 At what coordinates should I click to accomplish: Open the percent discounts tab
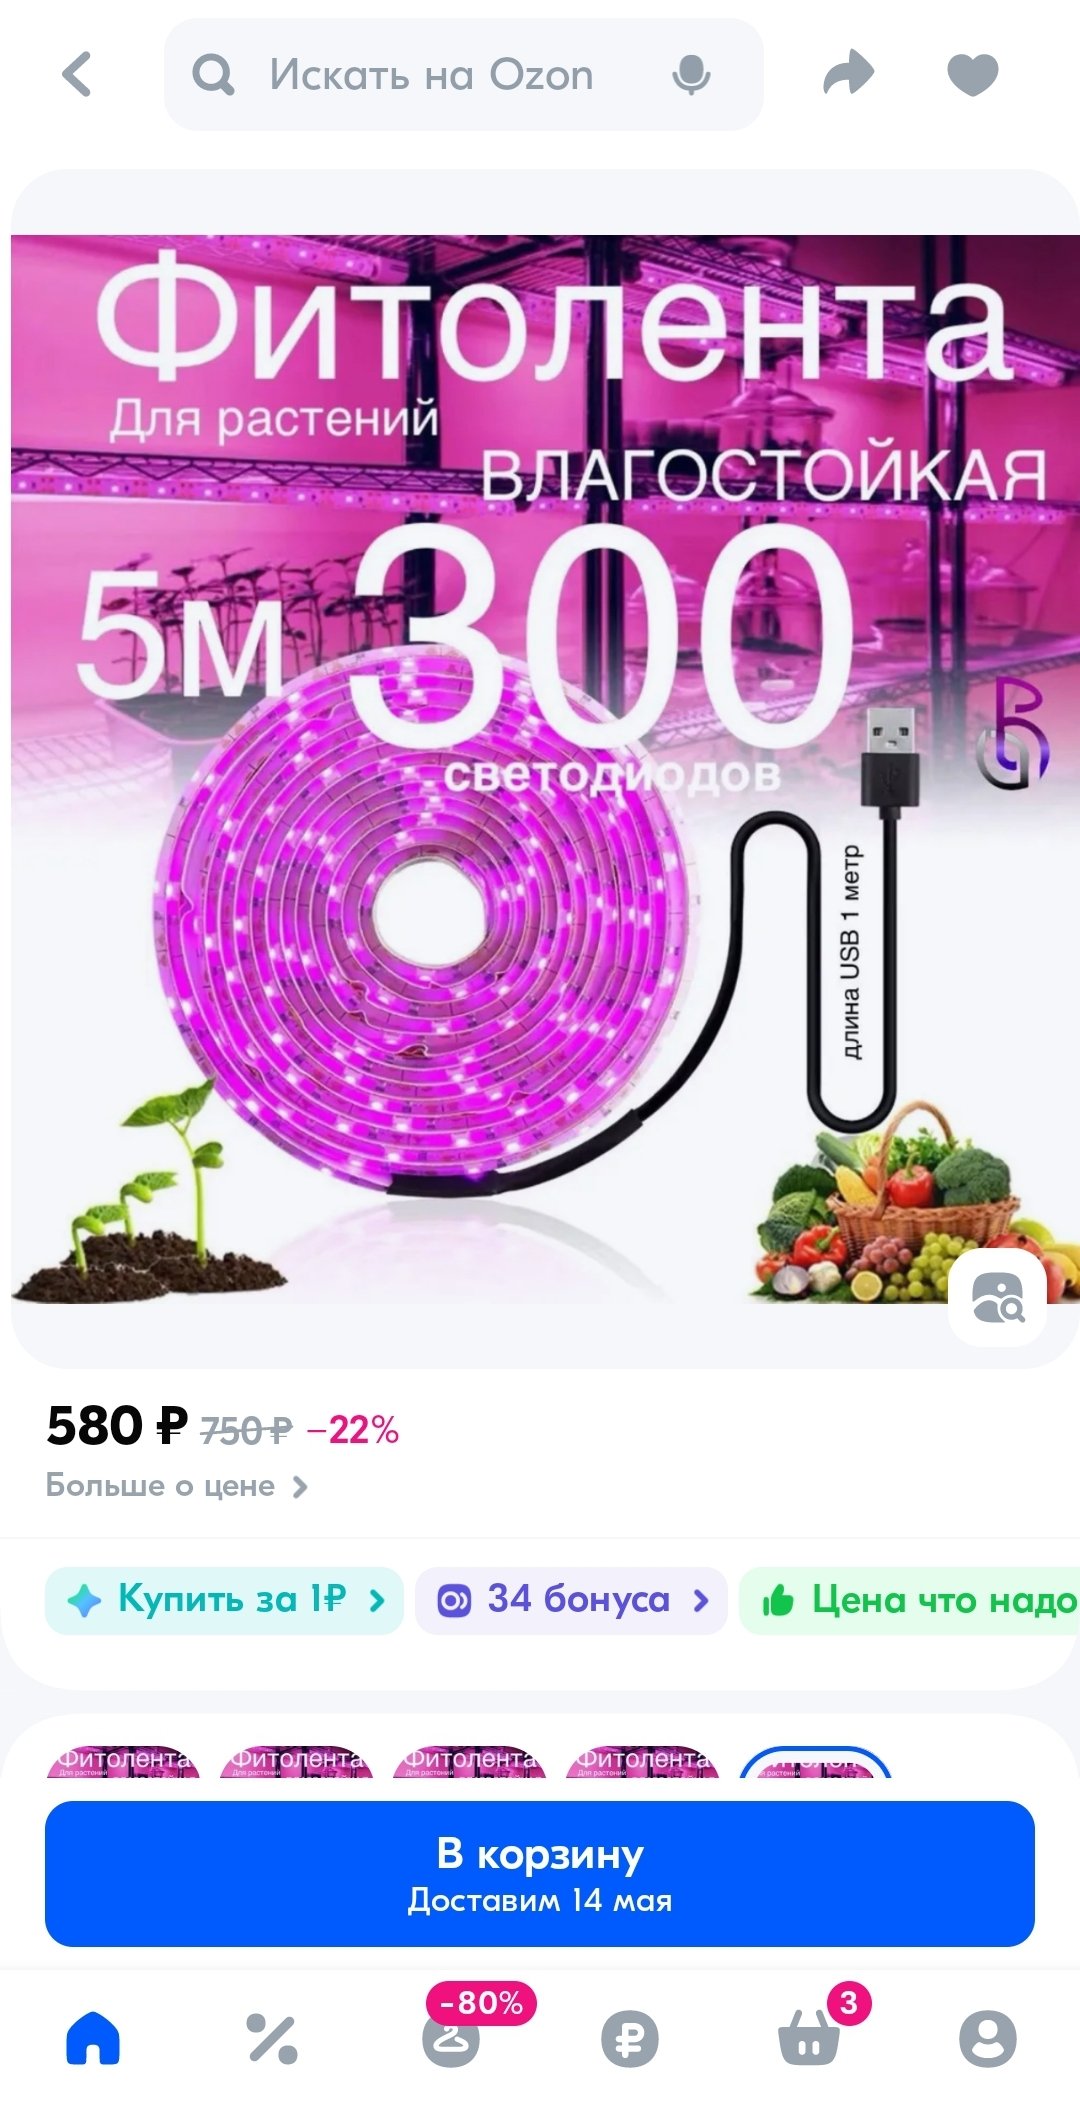click(272, 2037)
